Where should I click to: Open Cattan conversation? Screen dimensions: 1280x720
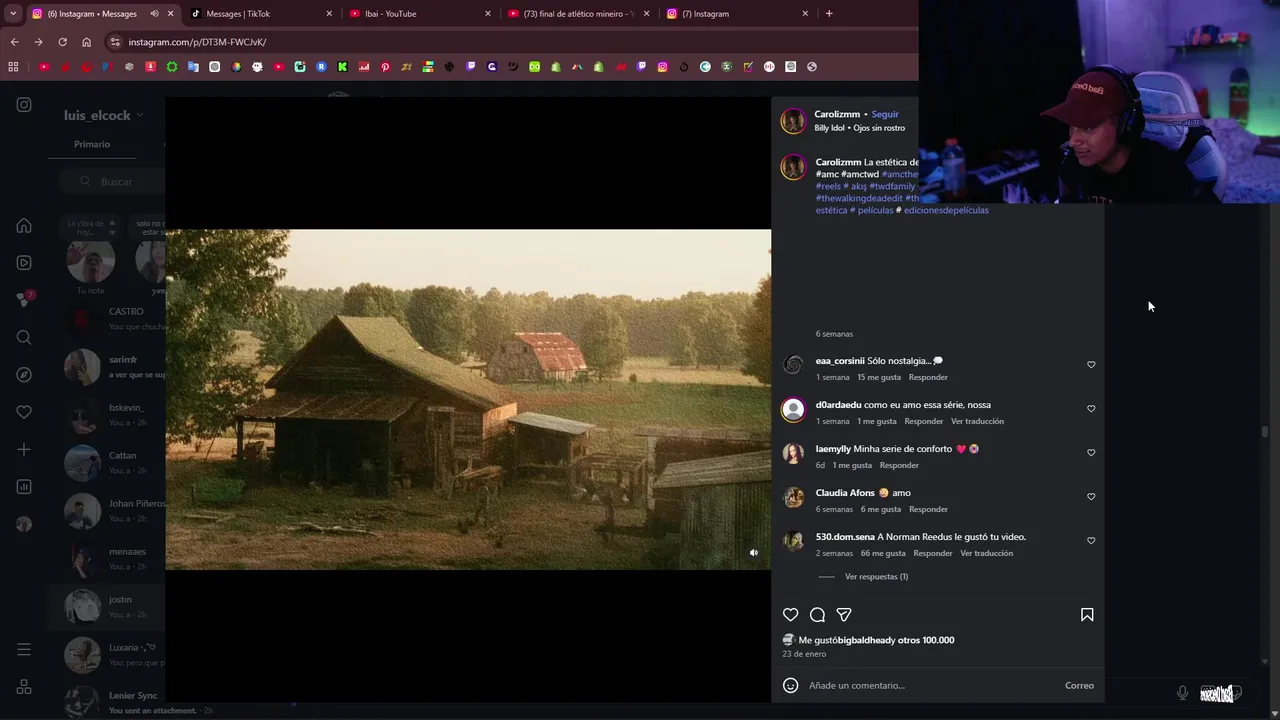pos(108,462)
